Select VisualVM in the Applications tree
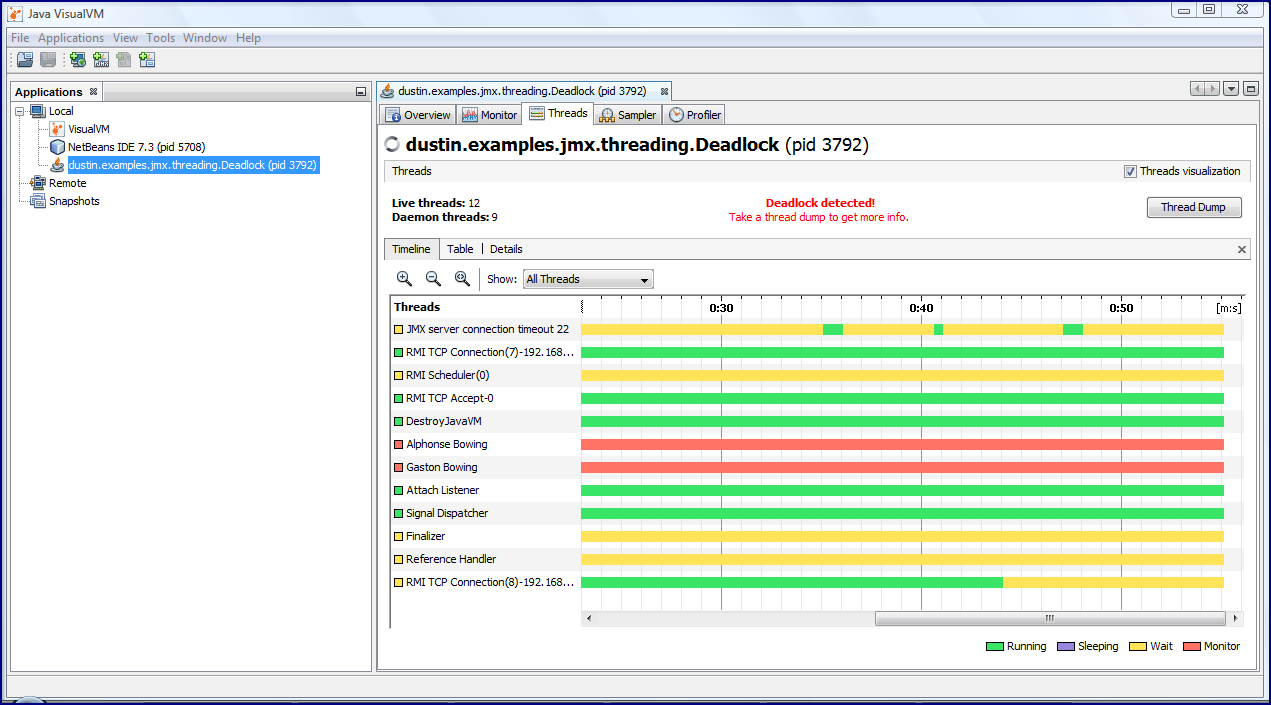1271x705 pixels. tap(89, 129)
